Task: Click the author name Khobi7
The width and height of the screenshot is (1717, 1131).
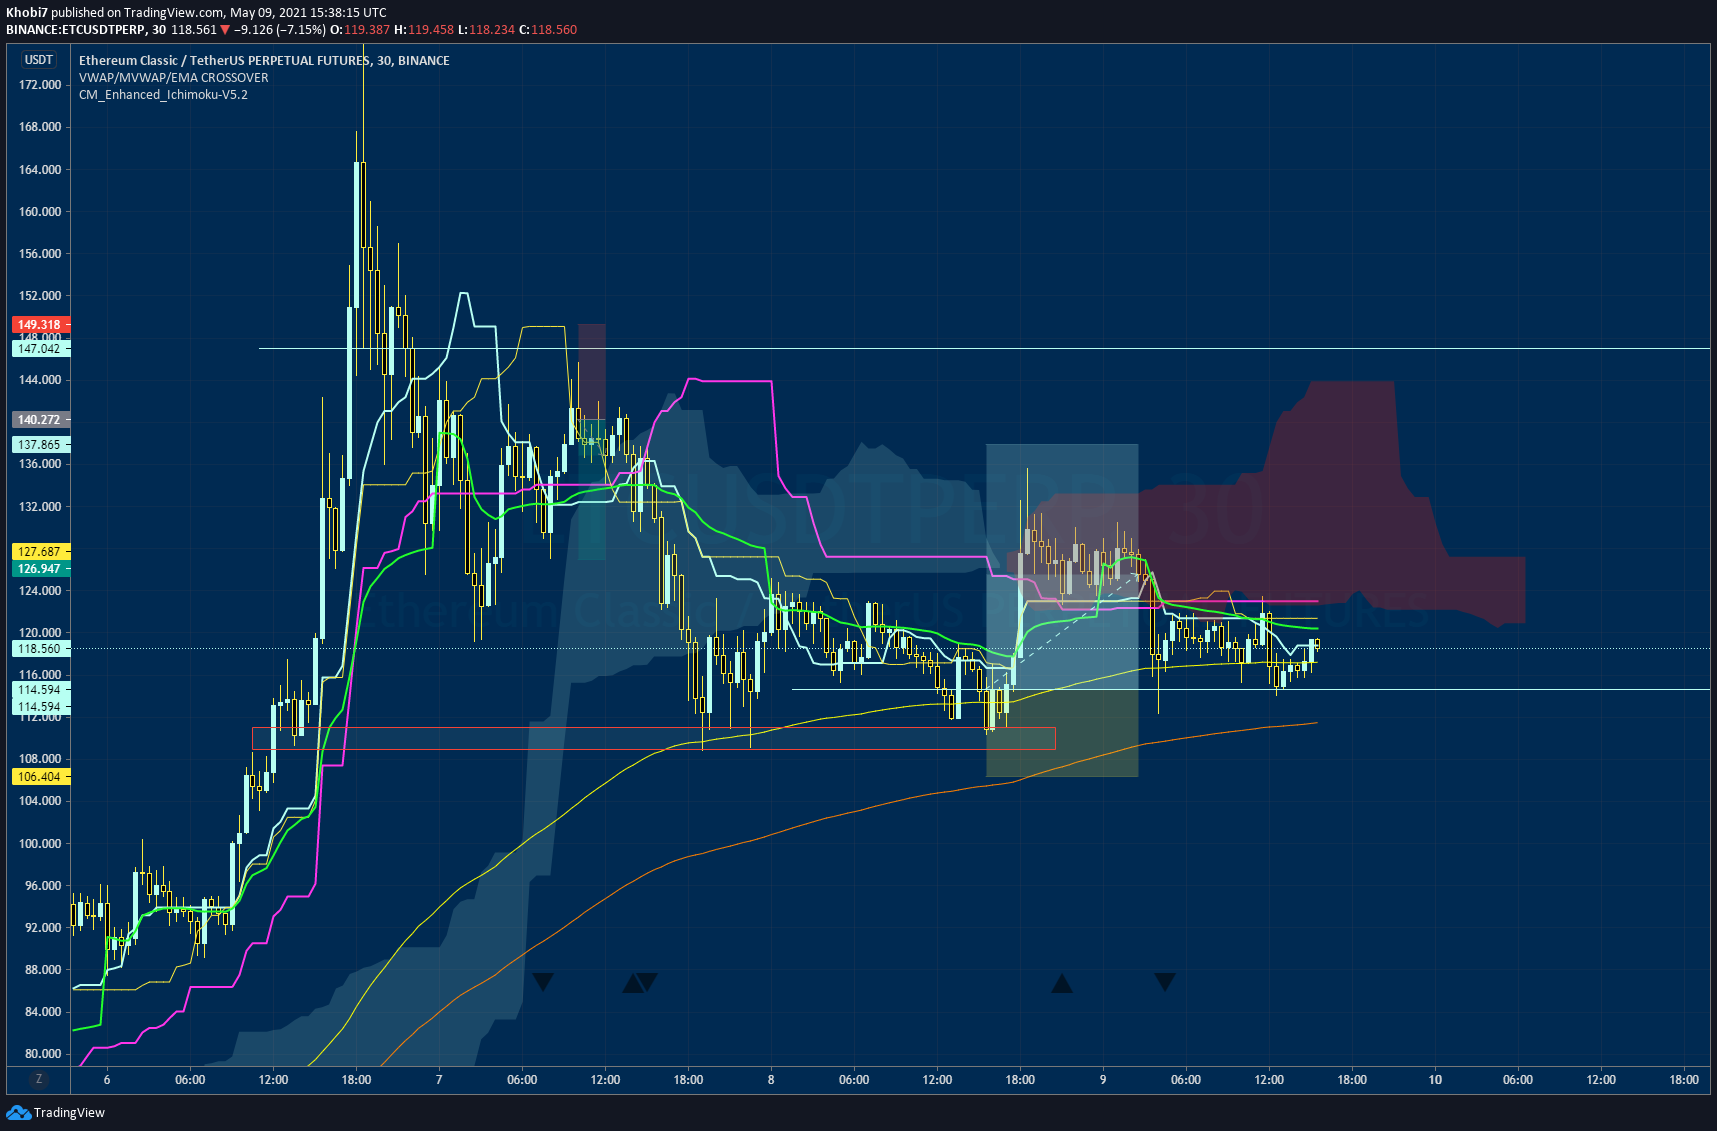Action: pos(27,12)
